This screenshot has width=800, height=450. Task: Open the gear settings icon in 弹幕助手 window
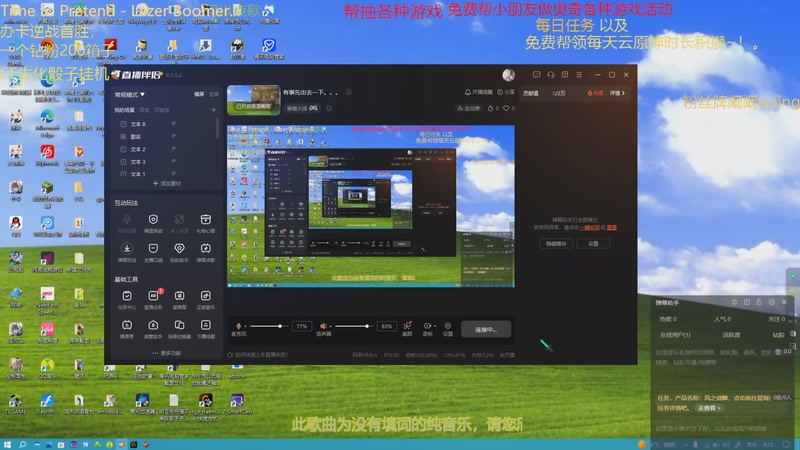point(771,302)
